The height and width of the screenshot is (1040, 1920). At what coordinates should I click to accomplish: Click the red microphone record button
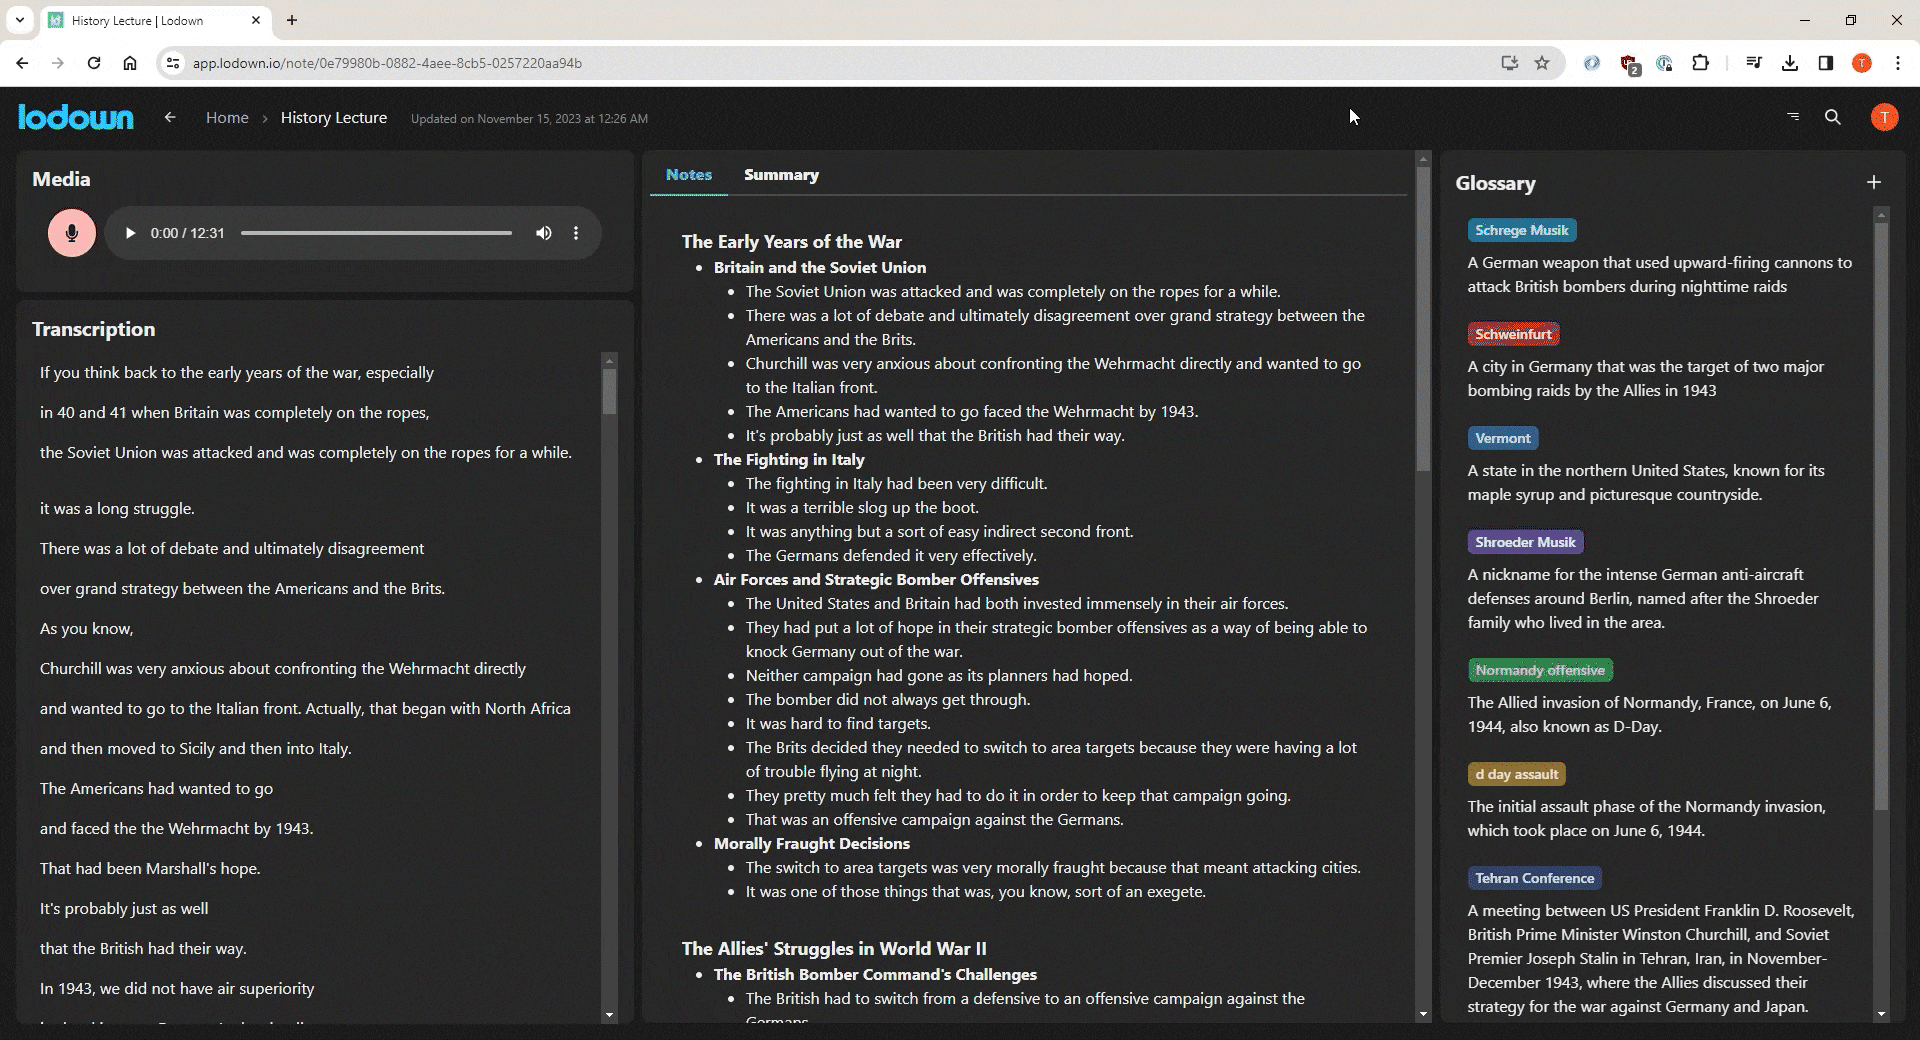click(x=72, y=233)
